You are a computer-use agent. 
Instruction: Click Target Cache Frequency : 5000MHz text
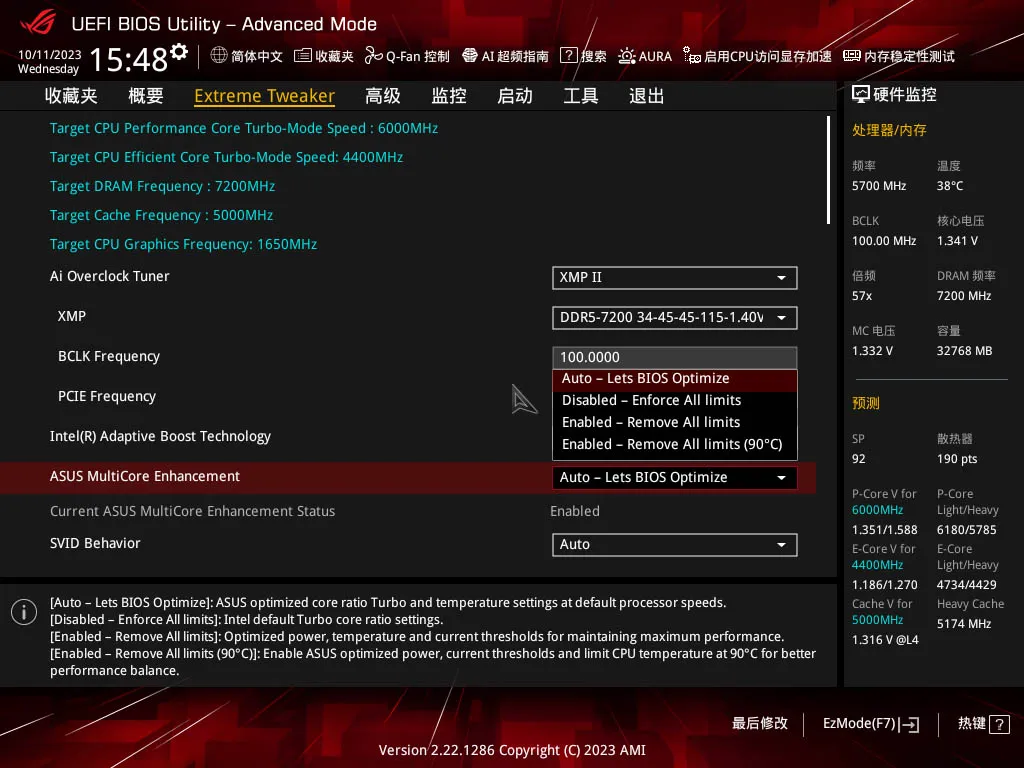tap(161, 215)
